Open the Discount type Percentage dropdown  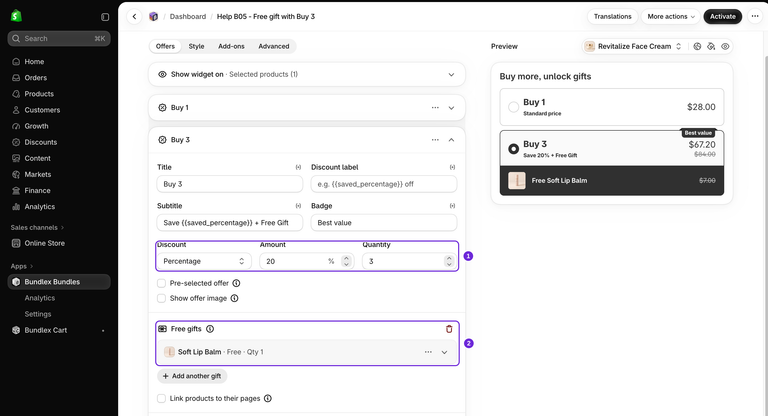point(204,262)
